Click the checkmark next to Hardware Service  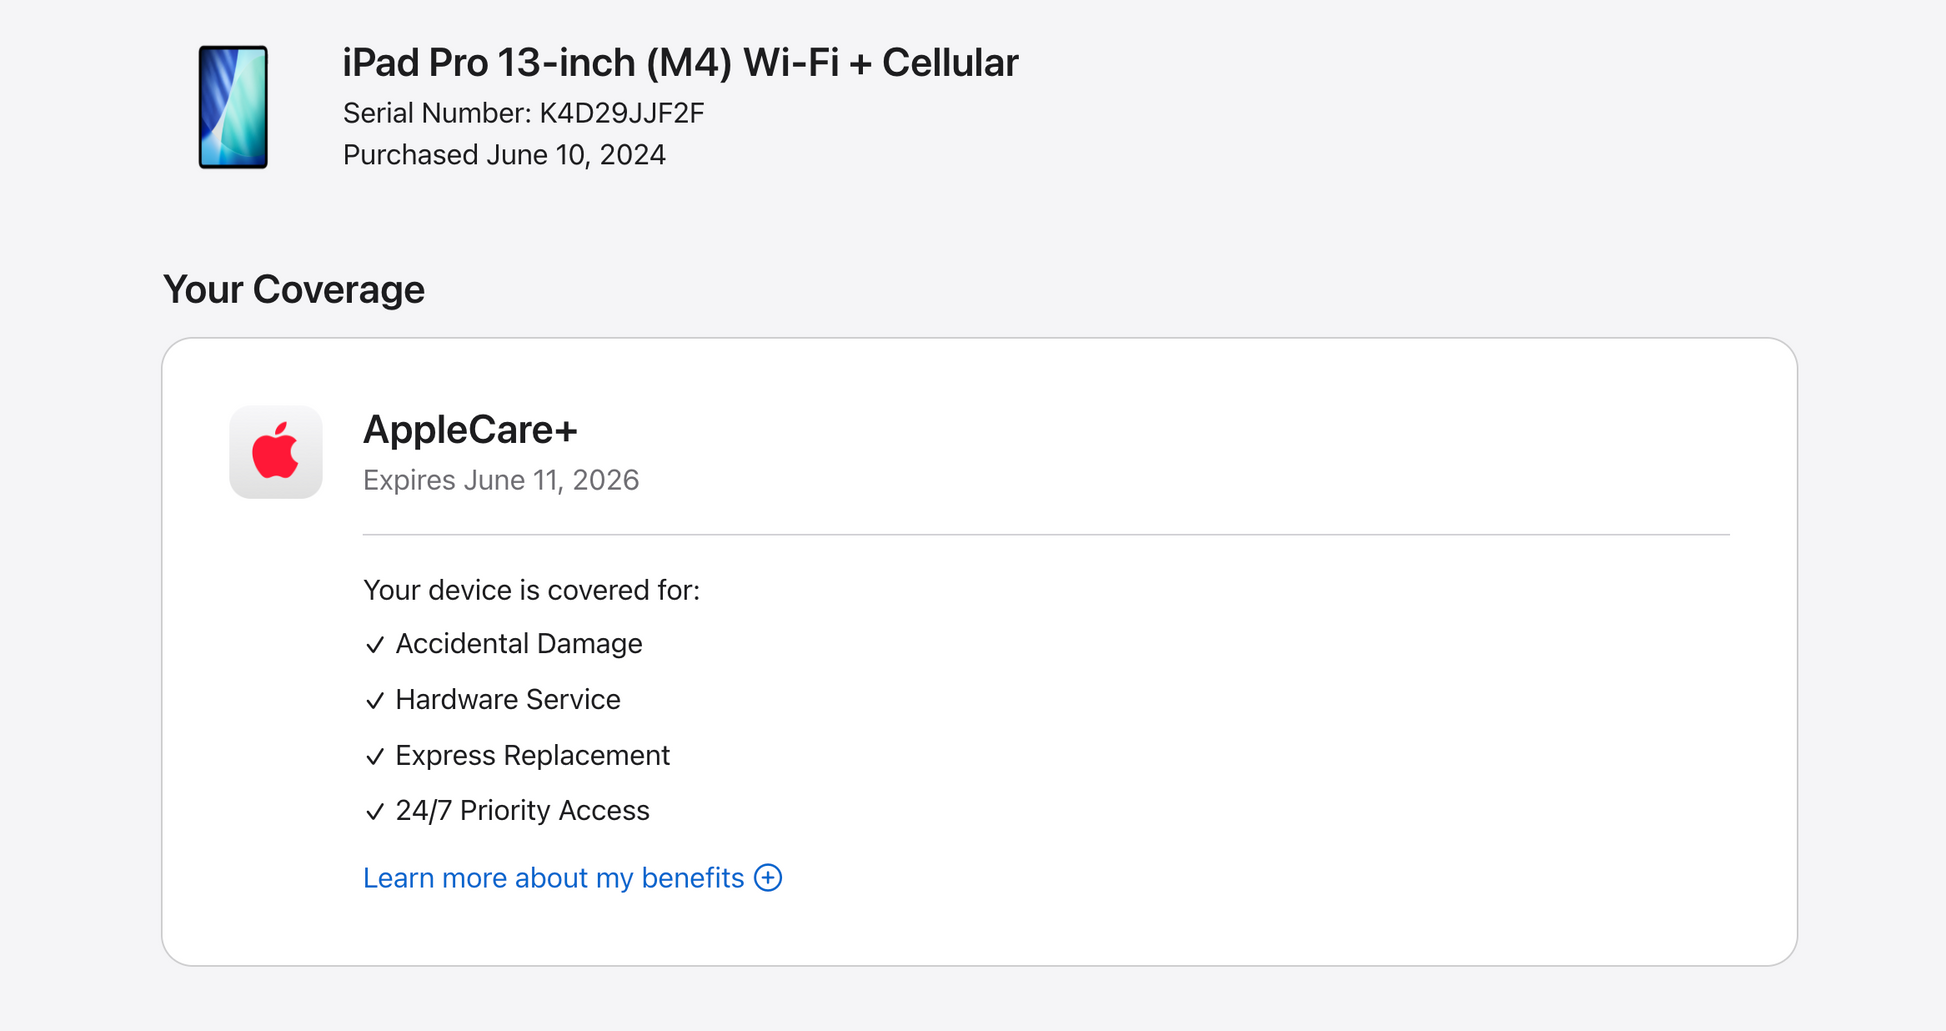click(x=375, y=701)
